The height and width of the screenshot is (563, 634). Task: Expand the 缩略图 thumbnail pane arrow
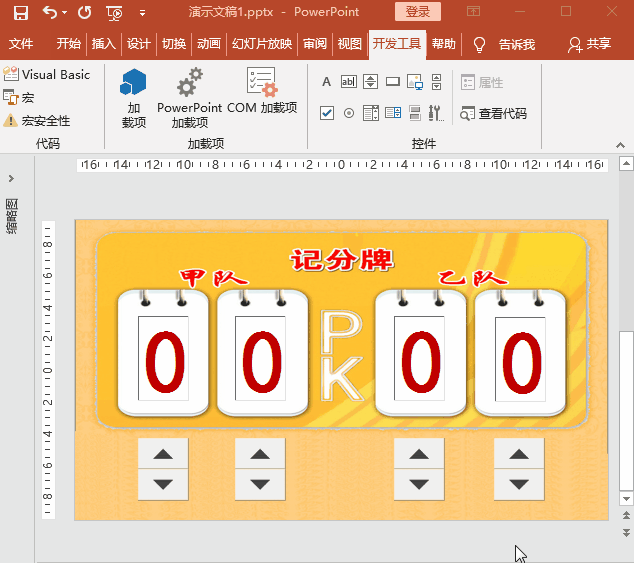pos(11,178)
